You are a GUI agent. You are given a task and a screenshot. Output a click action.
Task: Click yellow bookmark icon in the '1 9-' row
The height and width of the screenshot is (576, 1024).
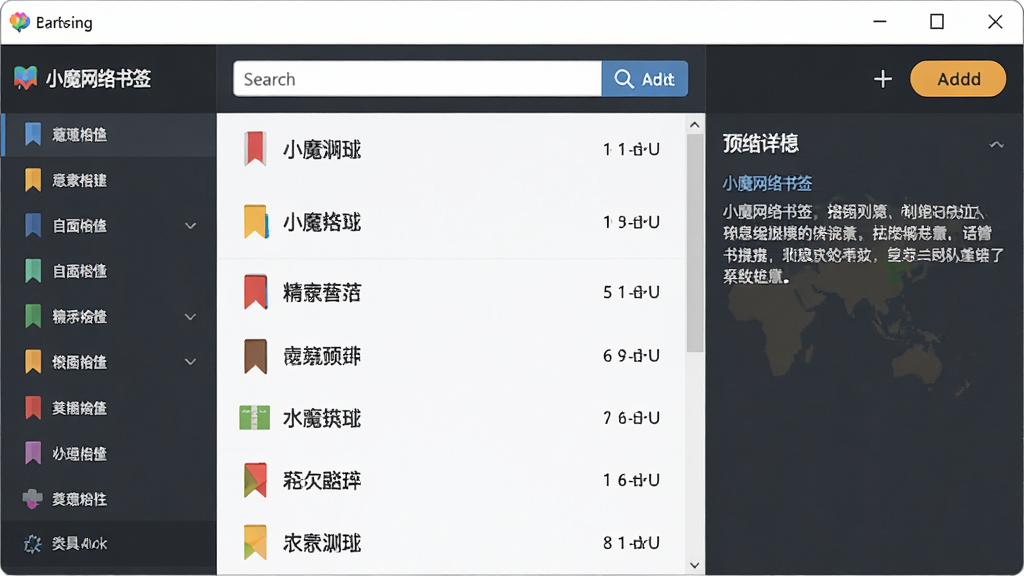pos(255,221)
